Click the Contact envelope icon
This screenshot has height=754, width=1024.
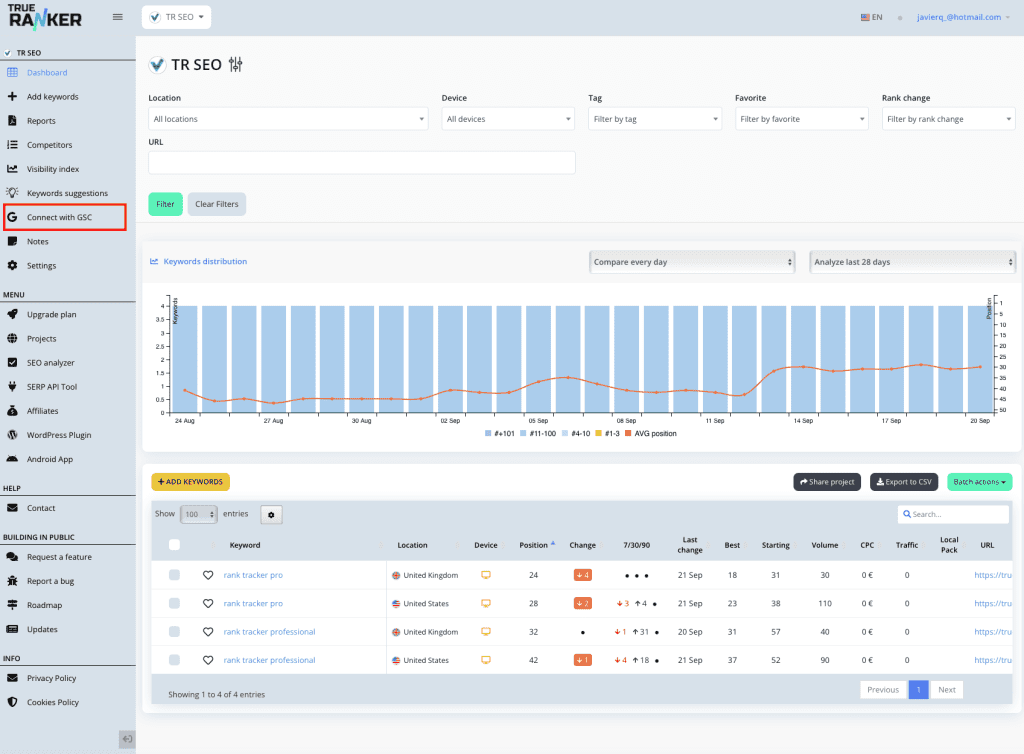pos(12,508)
